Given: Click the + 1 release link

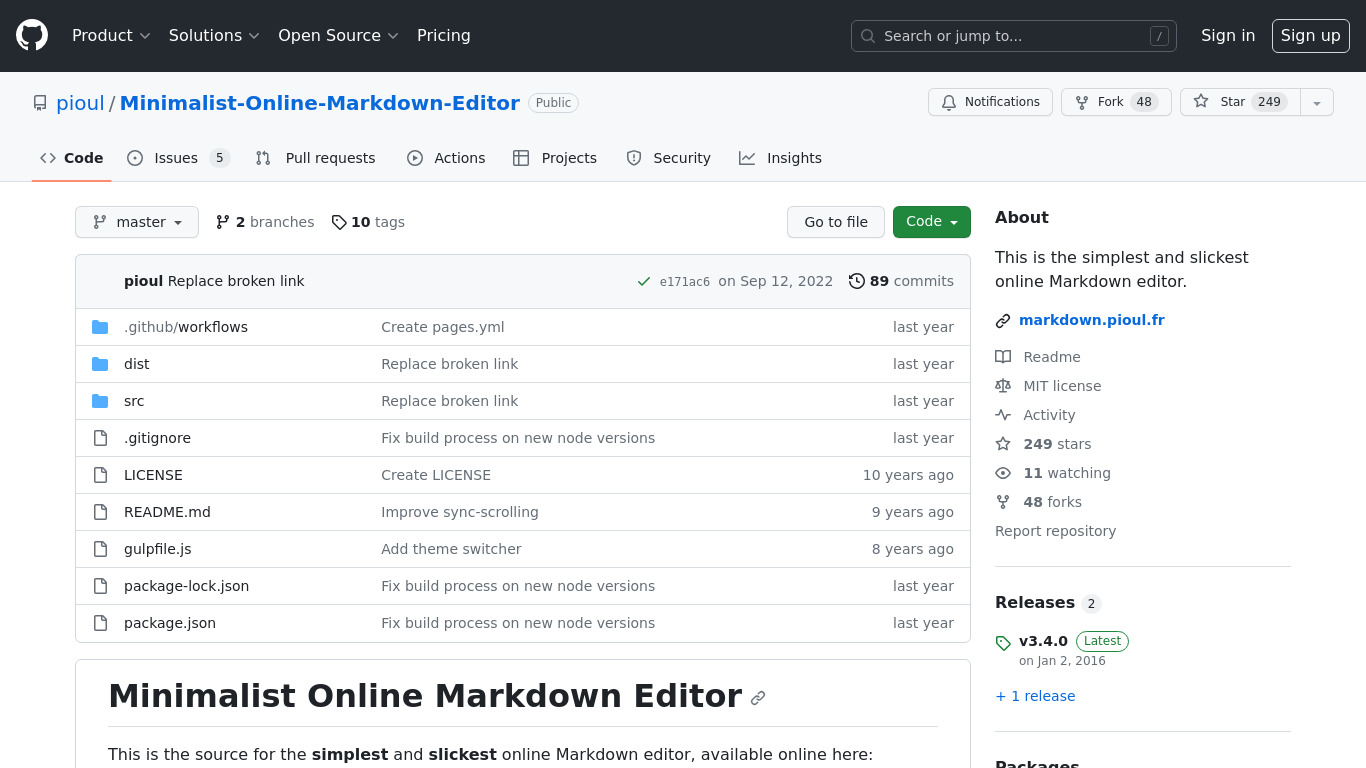Looking at the screenshot, I should point(1035,696).
